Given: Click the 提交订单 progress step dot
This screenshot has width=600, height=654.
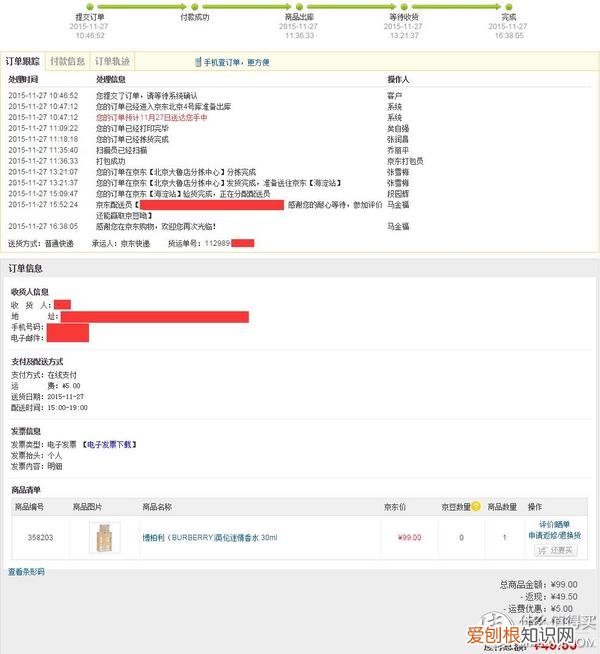Looking at the screenshot, I should 90,7.
